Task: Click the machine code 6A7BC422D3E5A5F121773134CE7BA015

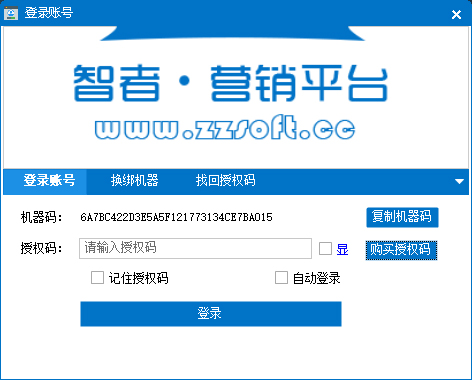Action: coord(176,217)
